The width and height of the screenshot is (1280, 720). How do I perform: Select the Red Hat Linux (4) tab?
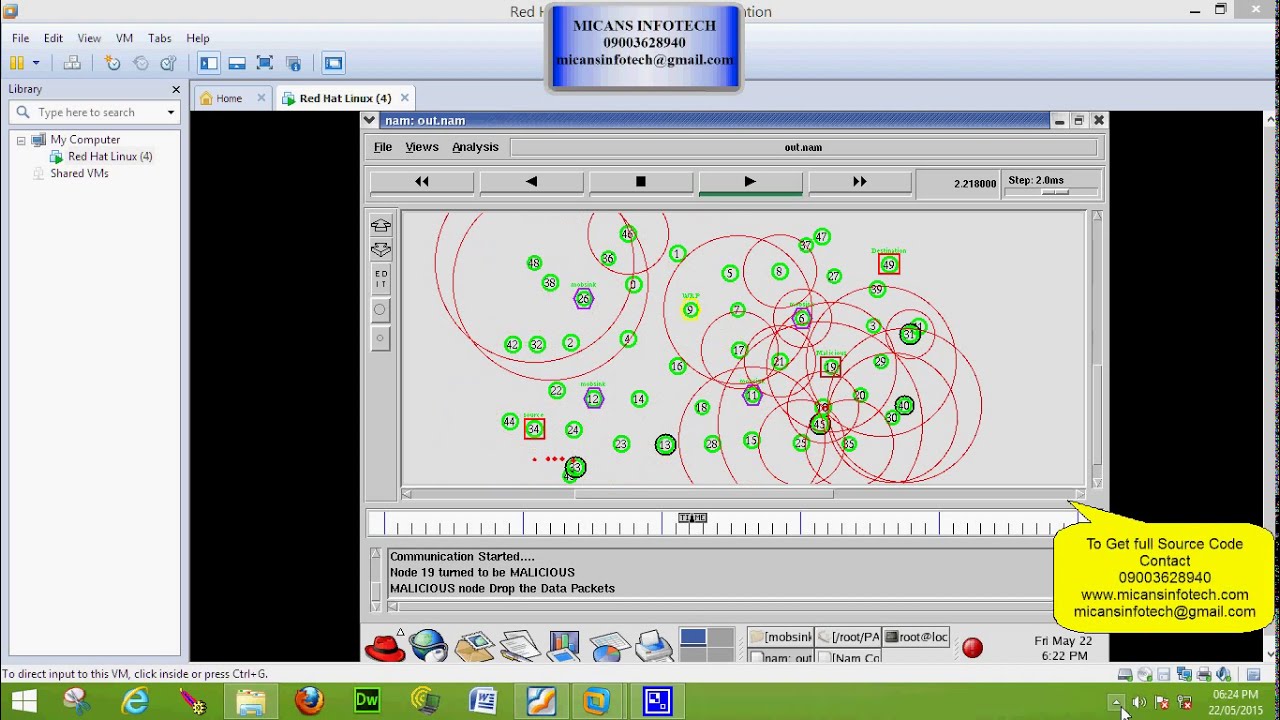[x=345, y=98]
